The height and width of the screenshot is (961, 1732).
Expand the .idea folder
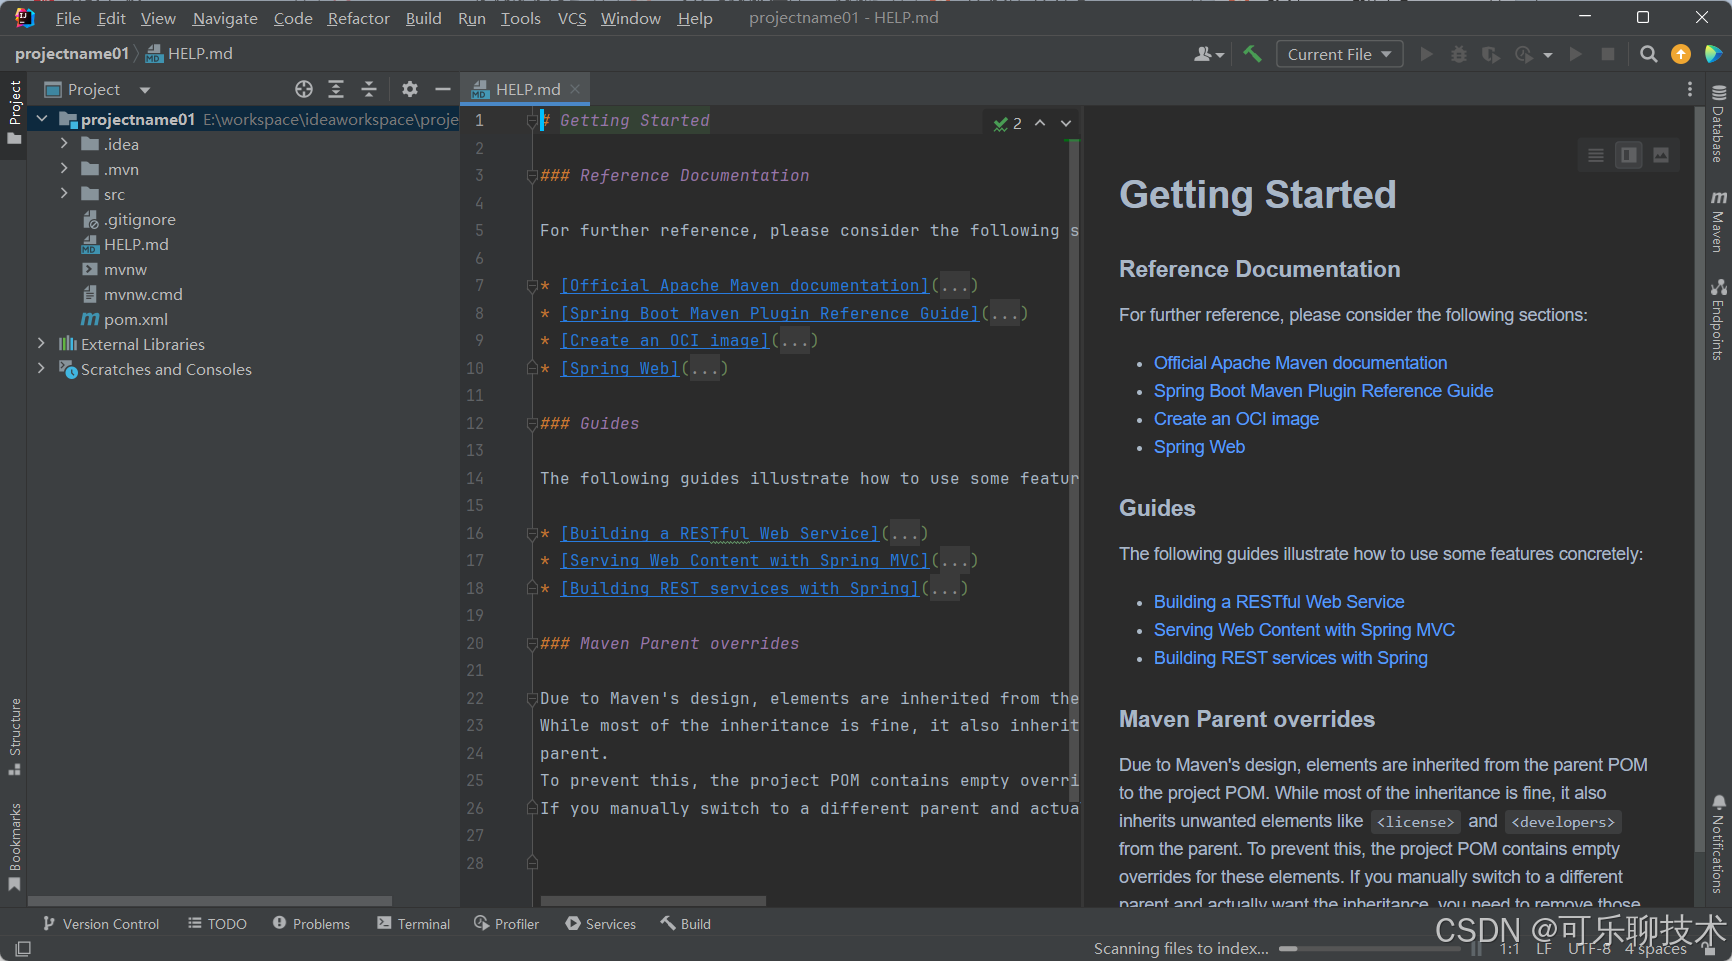click(64, 144)
